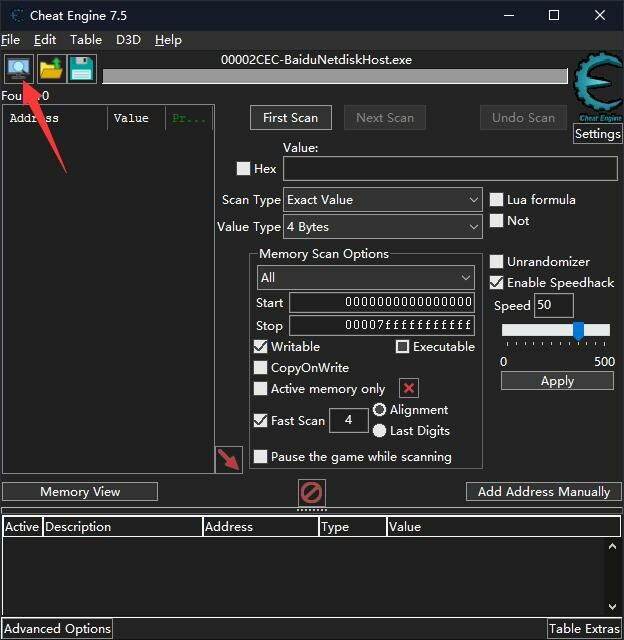Expand the memory region All dropdown

coord(365,277)
